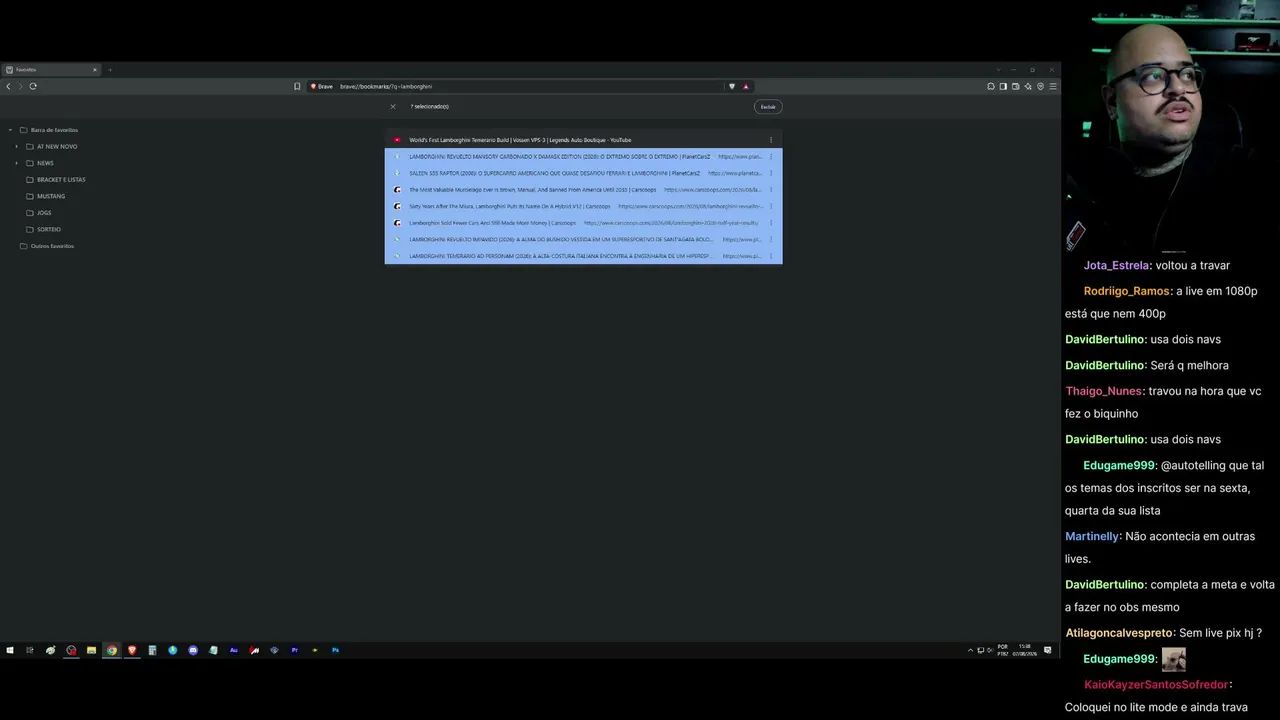
Task: Select the Sixty Years After The Miura bookmark
Action: pyautogui.click(x=583, y=206)
